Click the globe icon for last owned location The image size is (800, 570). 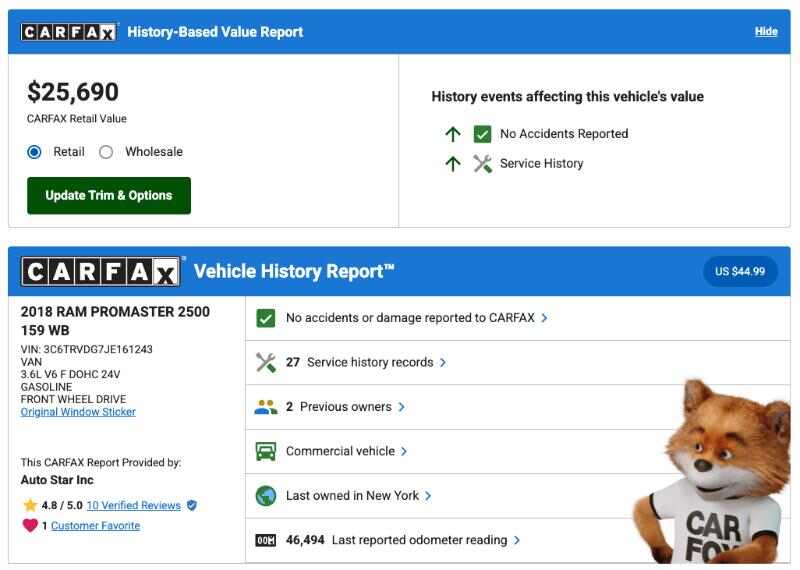tap(265, 495)
